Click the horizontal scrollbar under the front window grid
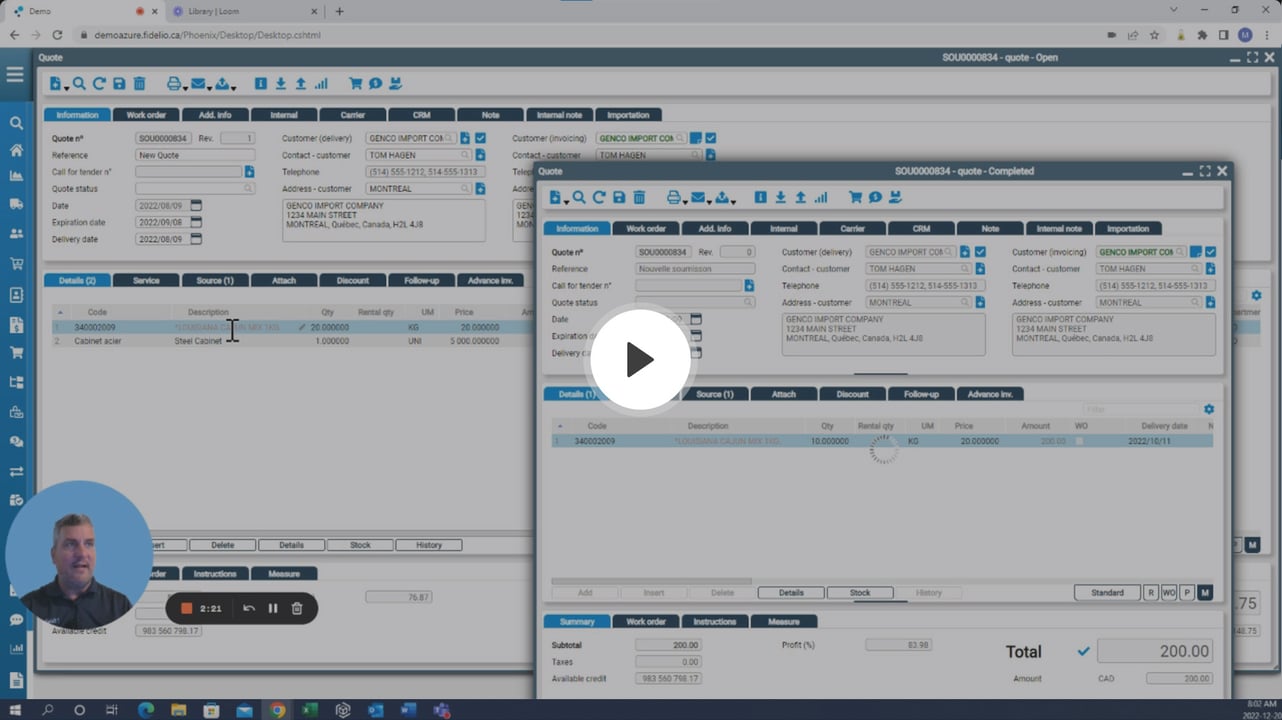Viewport: 1282px width, 720px height. coord(651,581)
